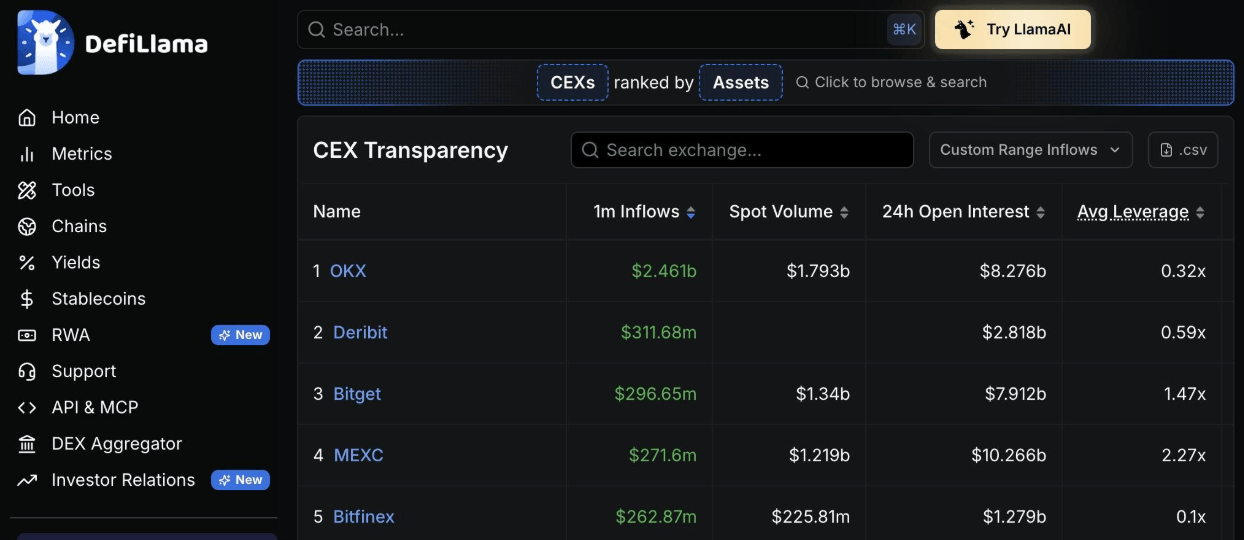
Task: Click the Try LlamaAI button
Action: point(1013,30)
